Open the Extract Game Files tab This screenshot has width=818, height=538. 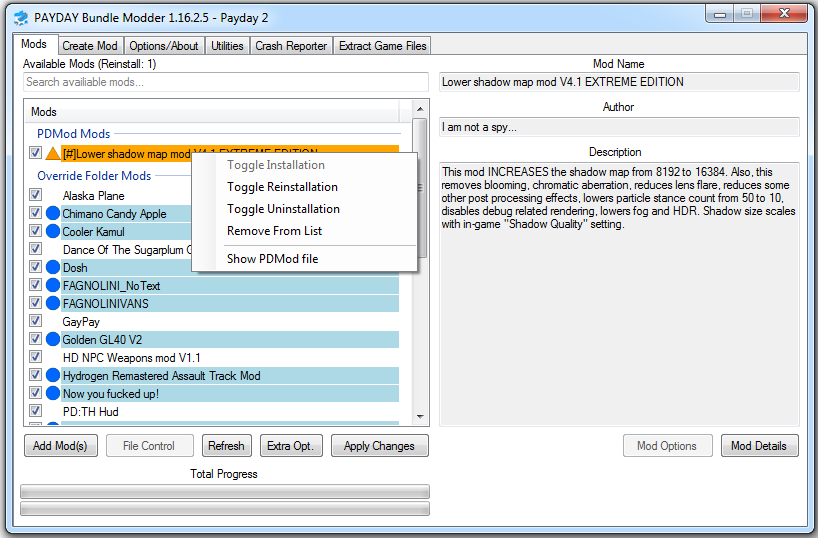tap(382, 46)
